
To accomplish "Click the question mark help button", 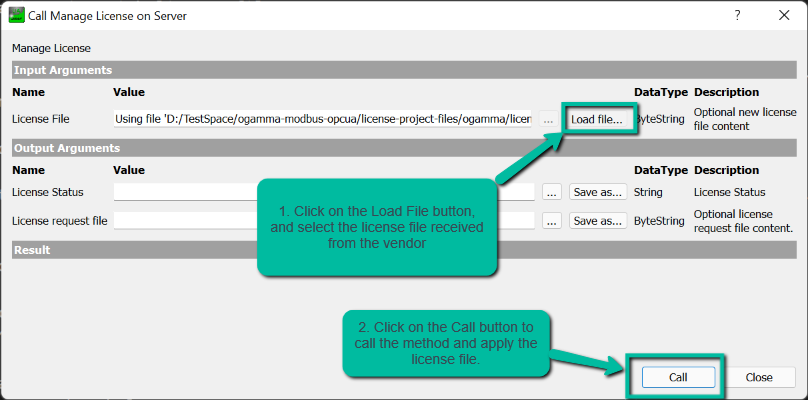I will coord(737,17).
